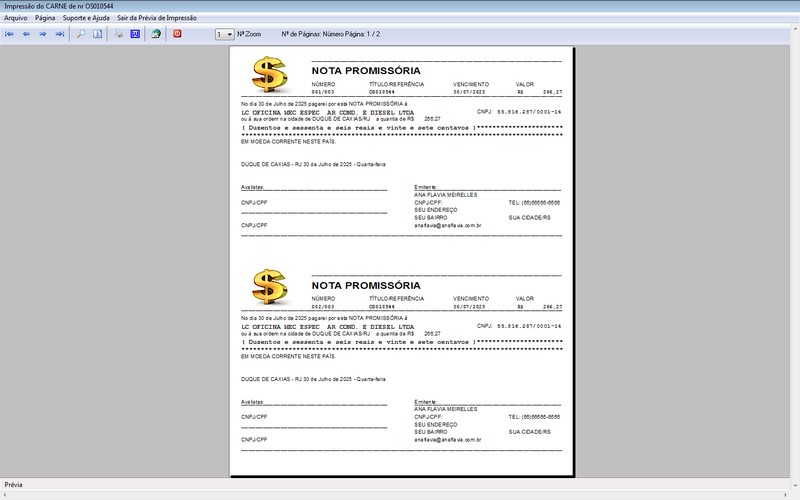Go to the next page arrow
This screenshot has height=500, width=800.
pos(43,34)
